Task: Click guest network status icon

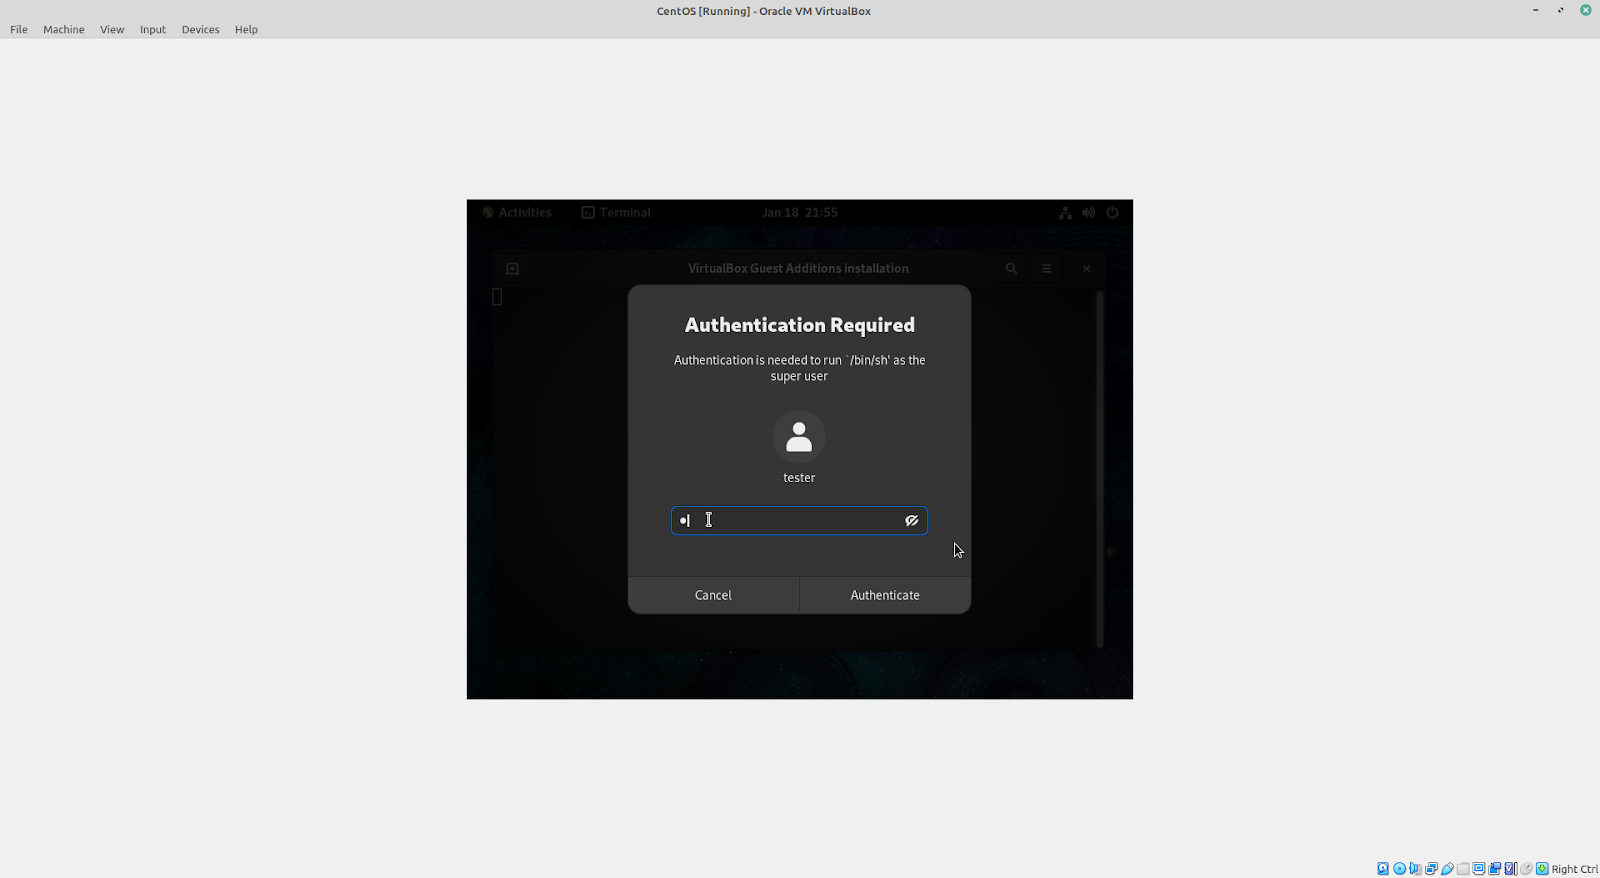Action: 1065,212
